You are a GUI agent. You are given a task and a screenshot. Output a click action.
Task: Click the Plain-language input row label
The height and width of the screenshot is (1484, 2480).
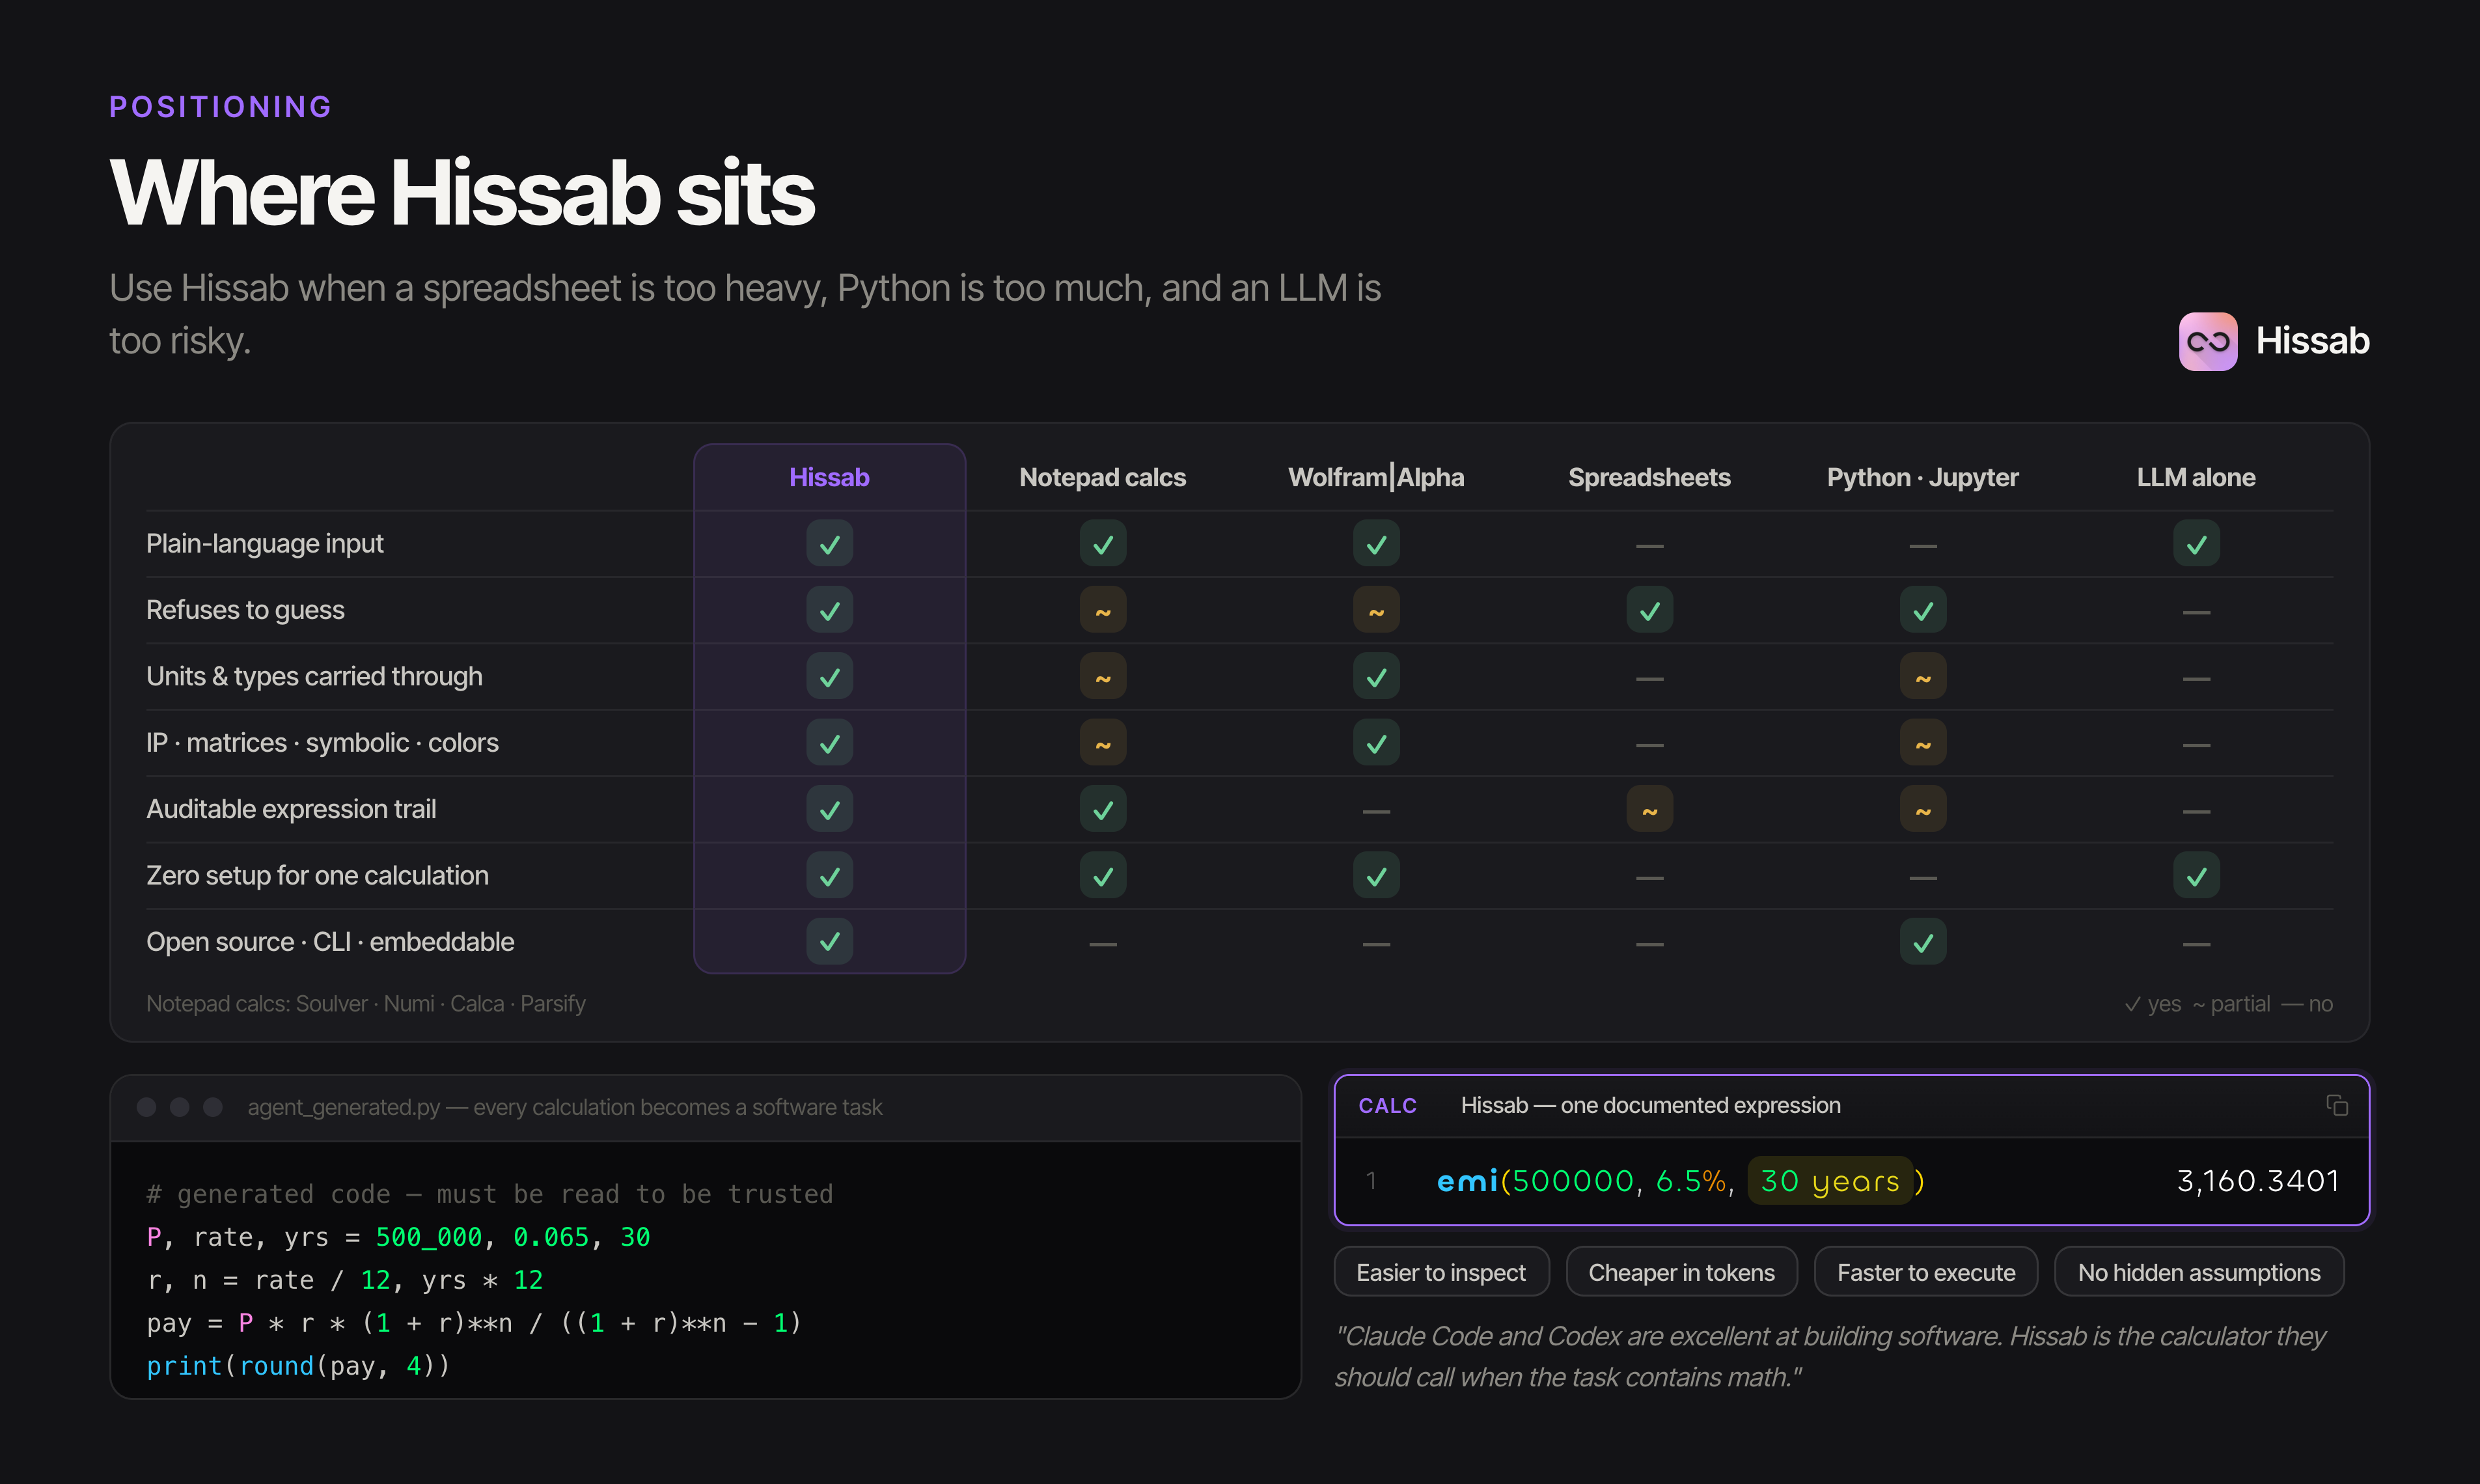pos(265,543)
